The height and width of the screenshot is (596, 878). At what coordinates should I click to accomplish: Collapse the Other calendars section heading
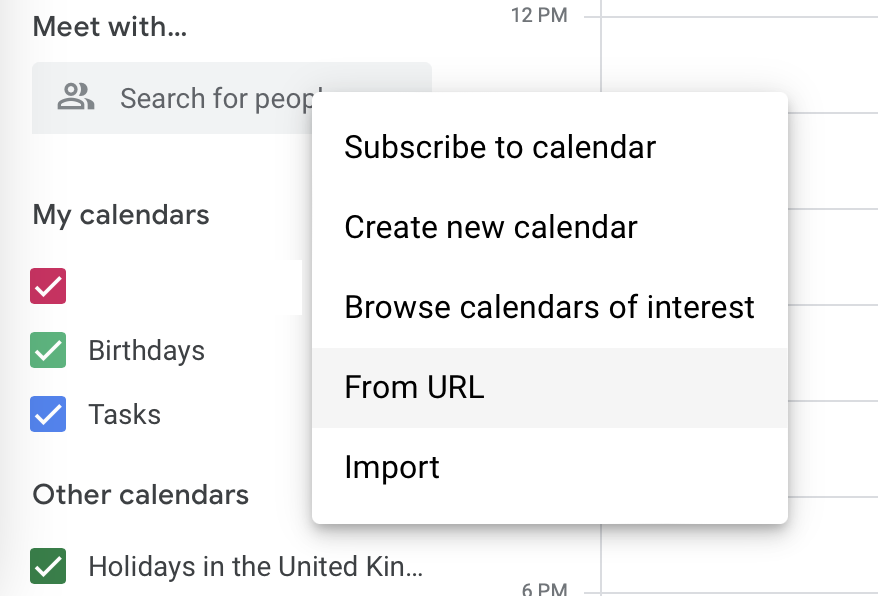[141, 495]
